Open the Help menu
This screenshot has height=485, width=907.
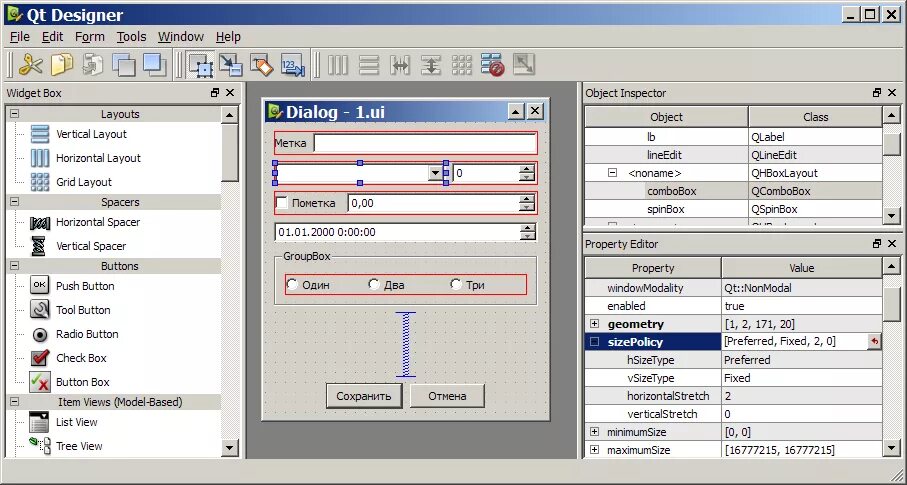(228, 37)
